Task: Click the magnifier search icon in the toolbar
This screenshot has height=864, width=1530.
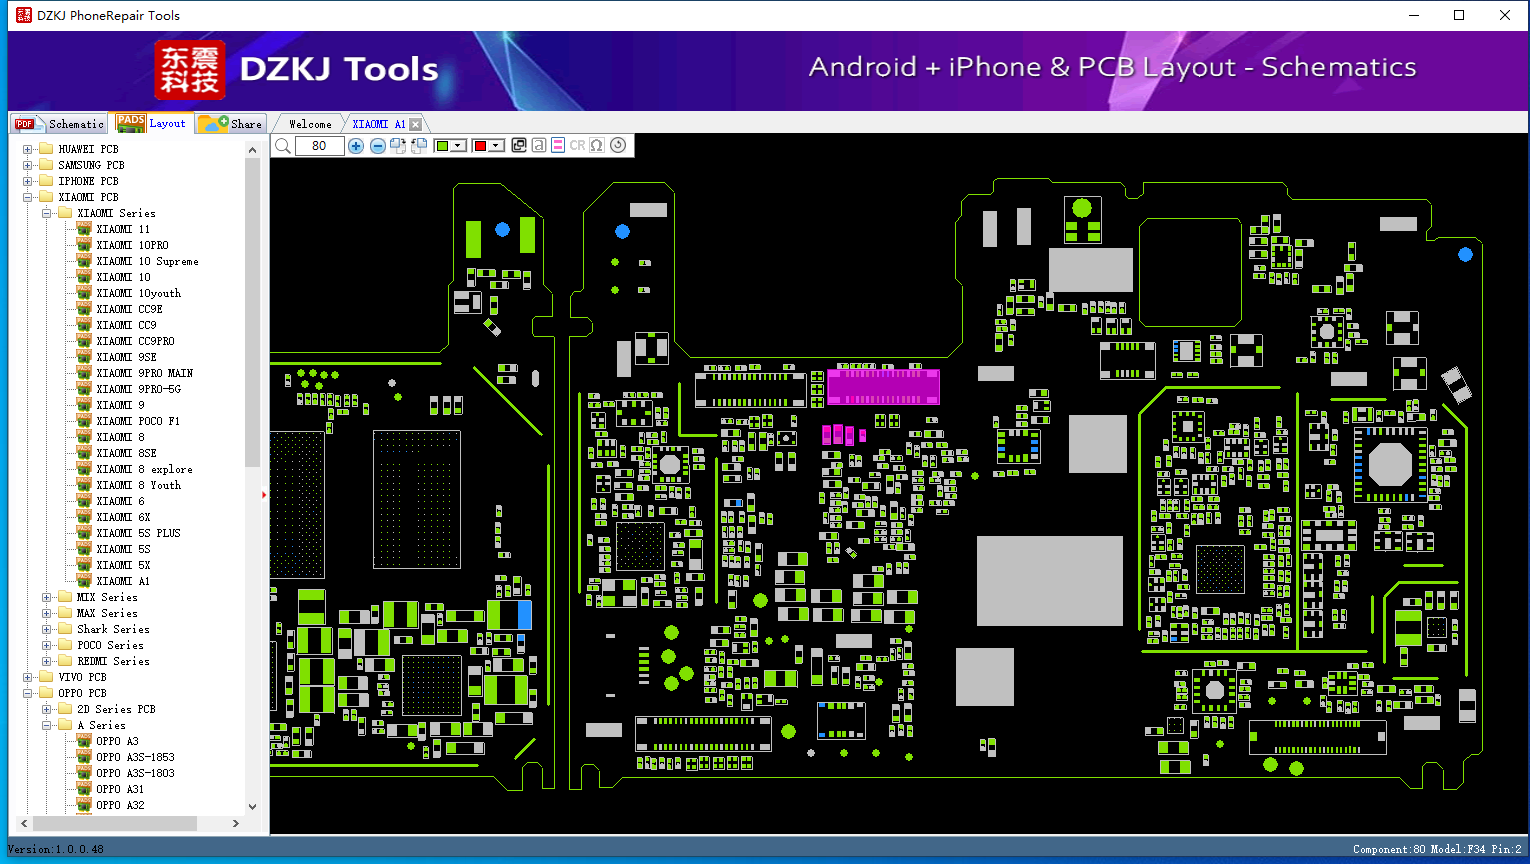Action: [283, 146]
